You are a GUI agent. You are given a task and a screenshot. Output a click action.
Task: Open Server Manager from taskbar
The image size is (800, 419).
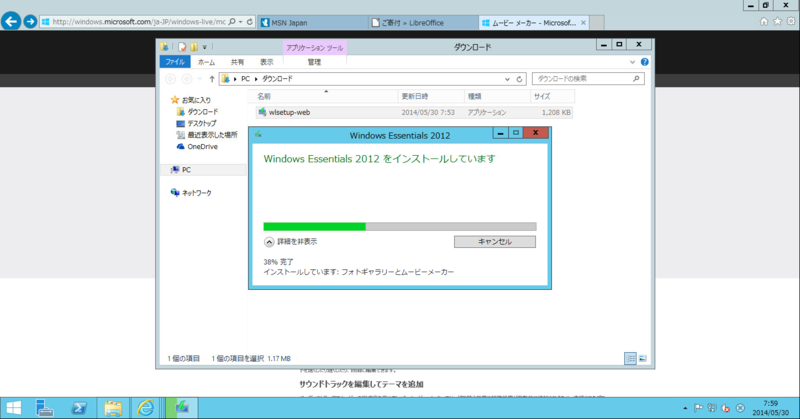45,408
